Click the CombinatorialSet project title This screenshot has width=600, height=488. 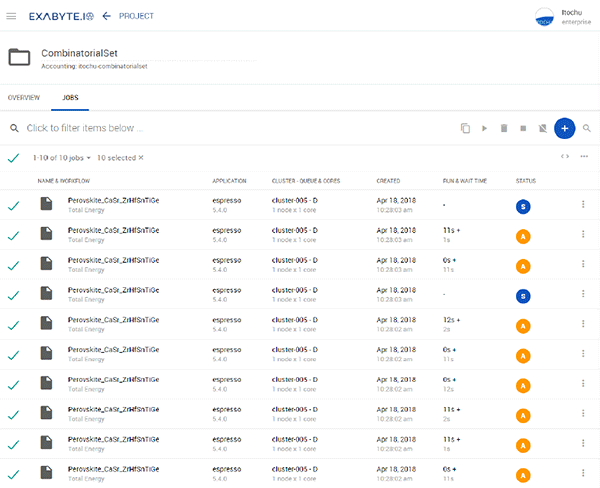79,53
